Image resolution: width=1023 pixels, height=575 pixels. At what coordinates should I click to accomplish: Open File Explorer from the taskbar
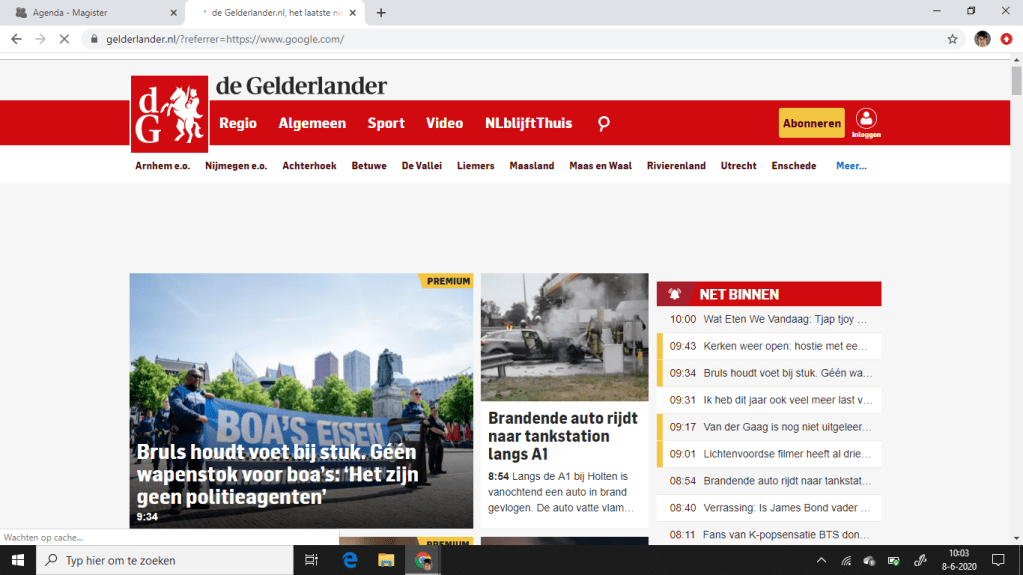tap(386, 560)
